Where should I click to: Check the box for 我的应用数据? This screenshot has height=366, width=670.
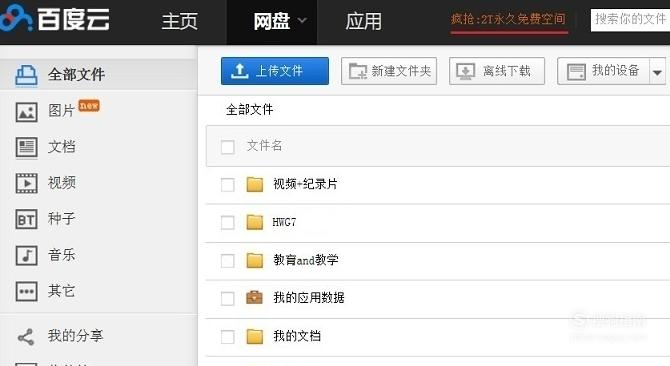coord(227,299)
